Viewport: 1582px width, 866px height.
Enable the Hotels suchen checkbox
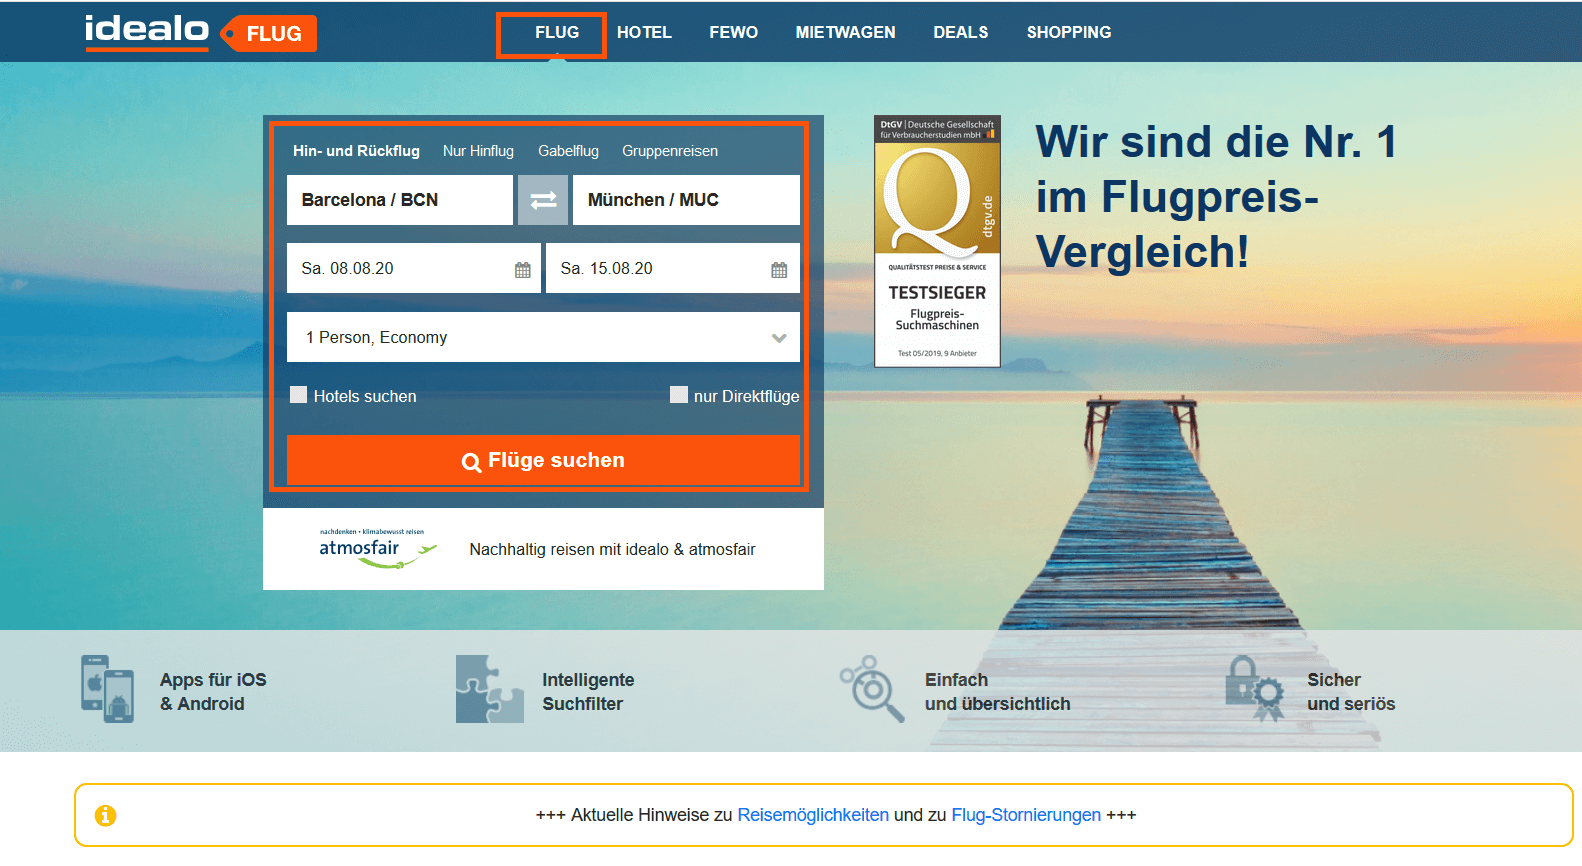tap(298, 395)
